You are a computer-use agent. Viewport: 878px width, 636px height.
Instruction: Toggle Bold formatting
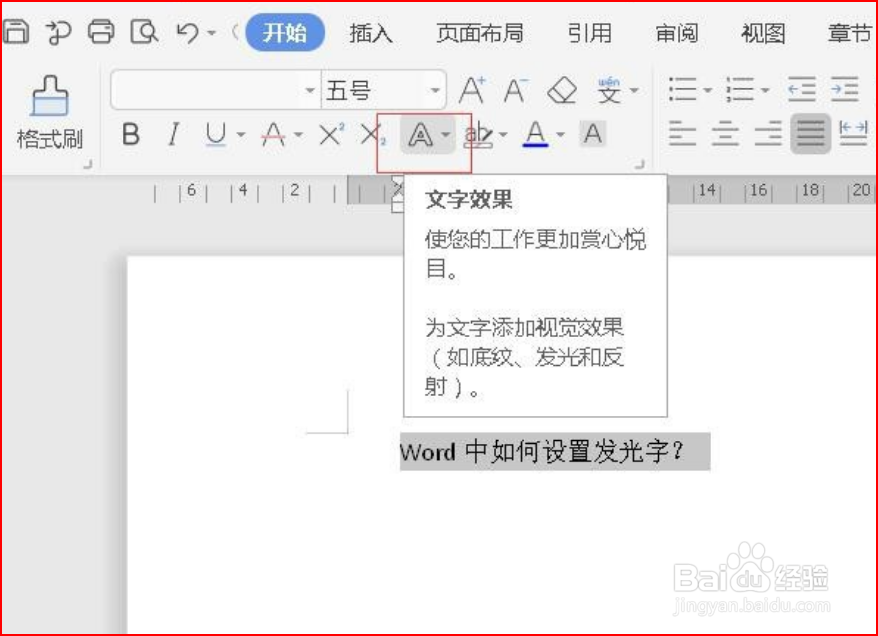click(130, 134)
